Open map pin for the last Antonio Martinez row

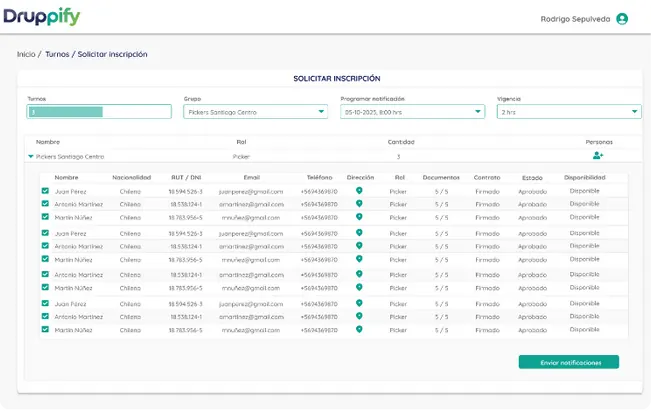pos(359,316)
